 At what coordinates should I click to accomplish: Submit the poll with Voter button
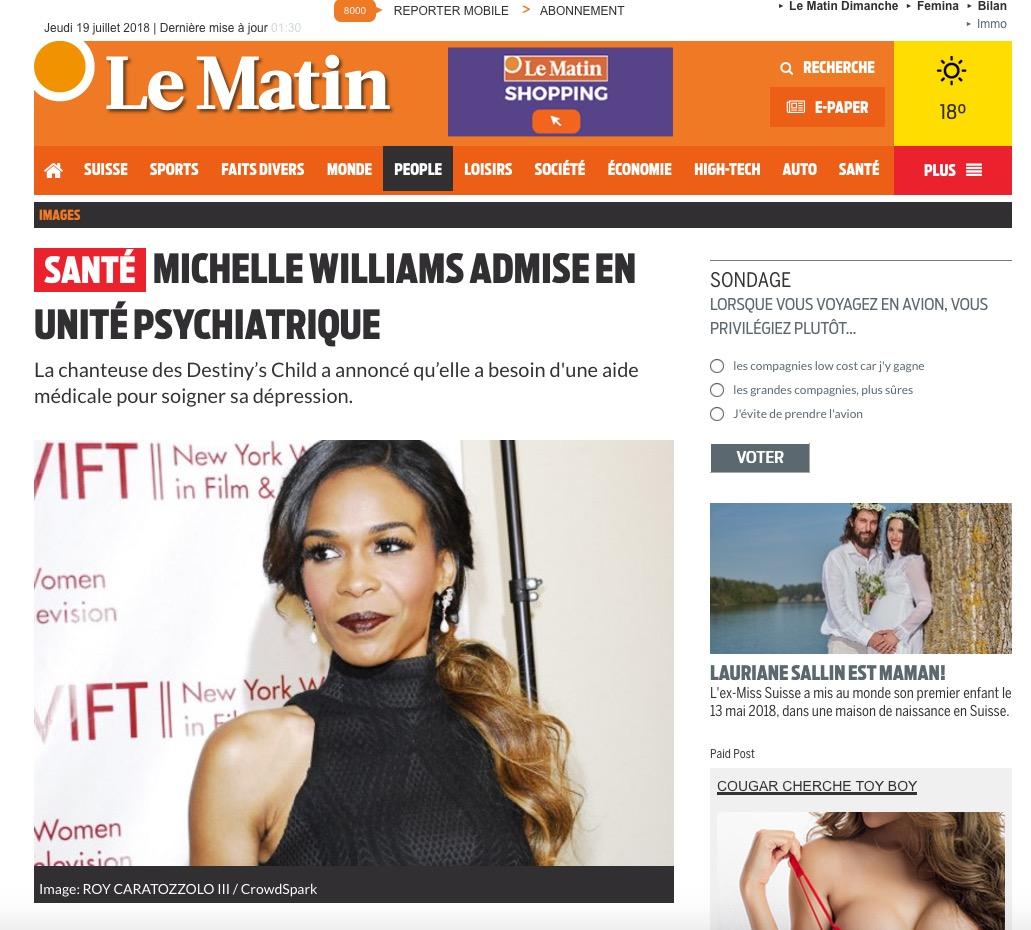759,458
